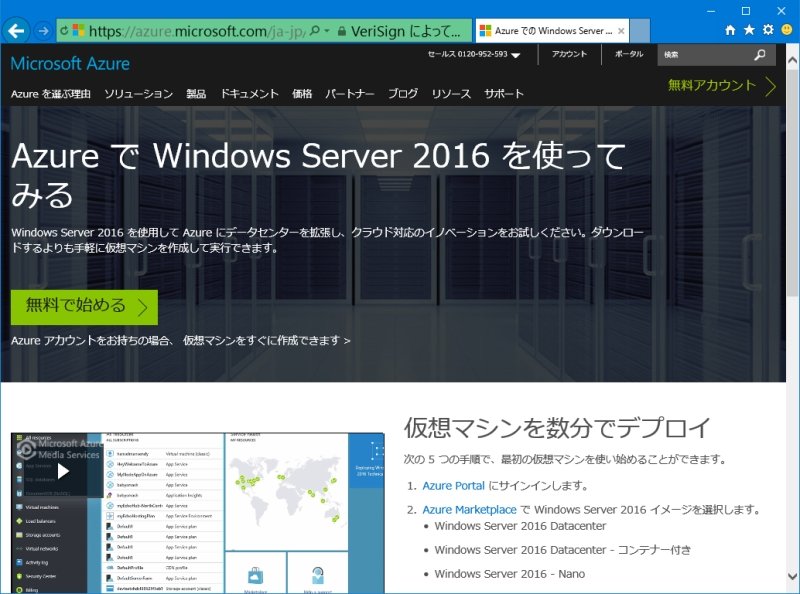The height and width of the screenshot is (594, 800).
Task: Open a new blank browser tab
Action: 640,31
